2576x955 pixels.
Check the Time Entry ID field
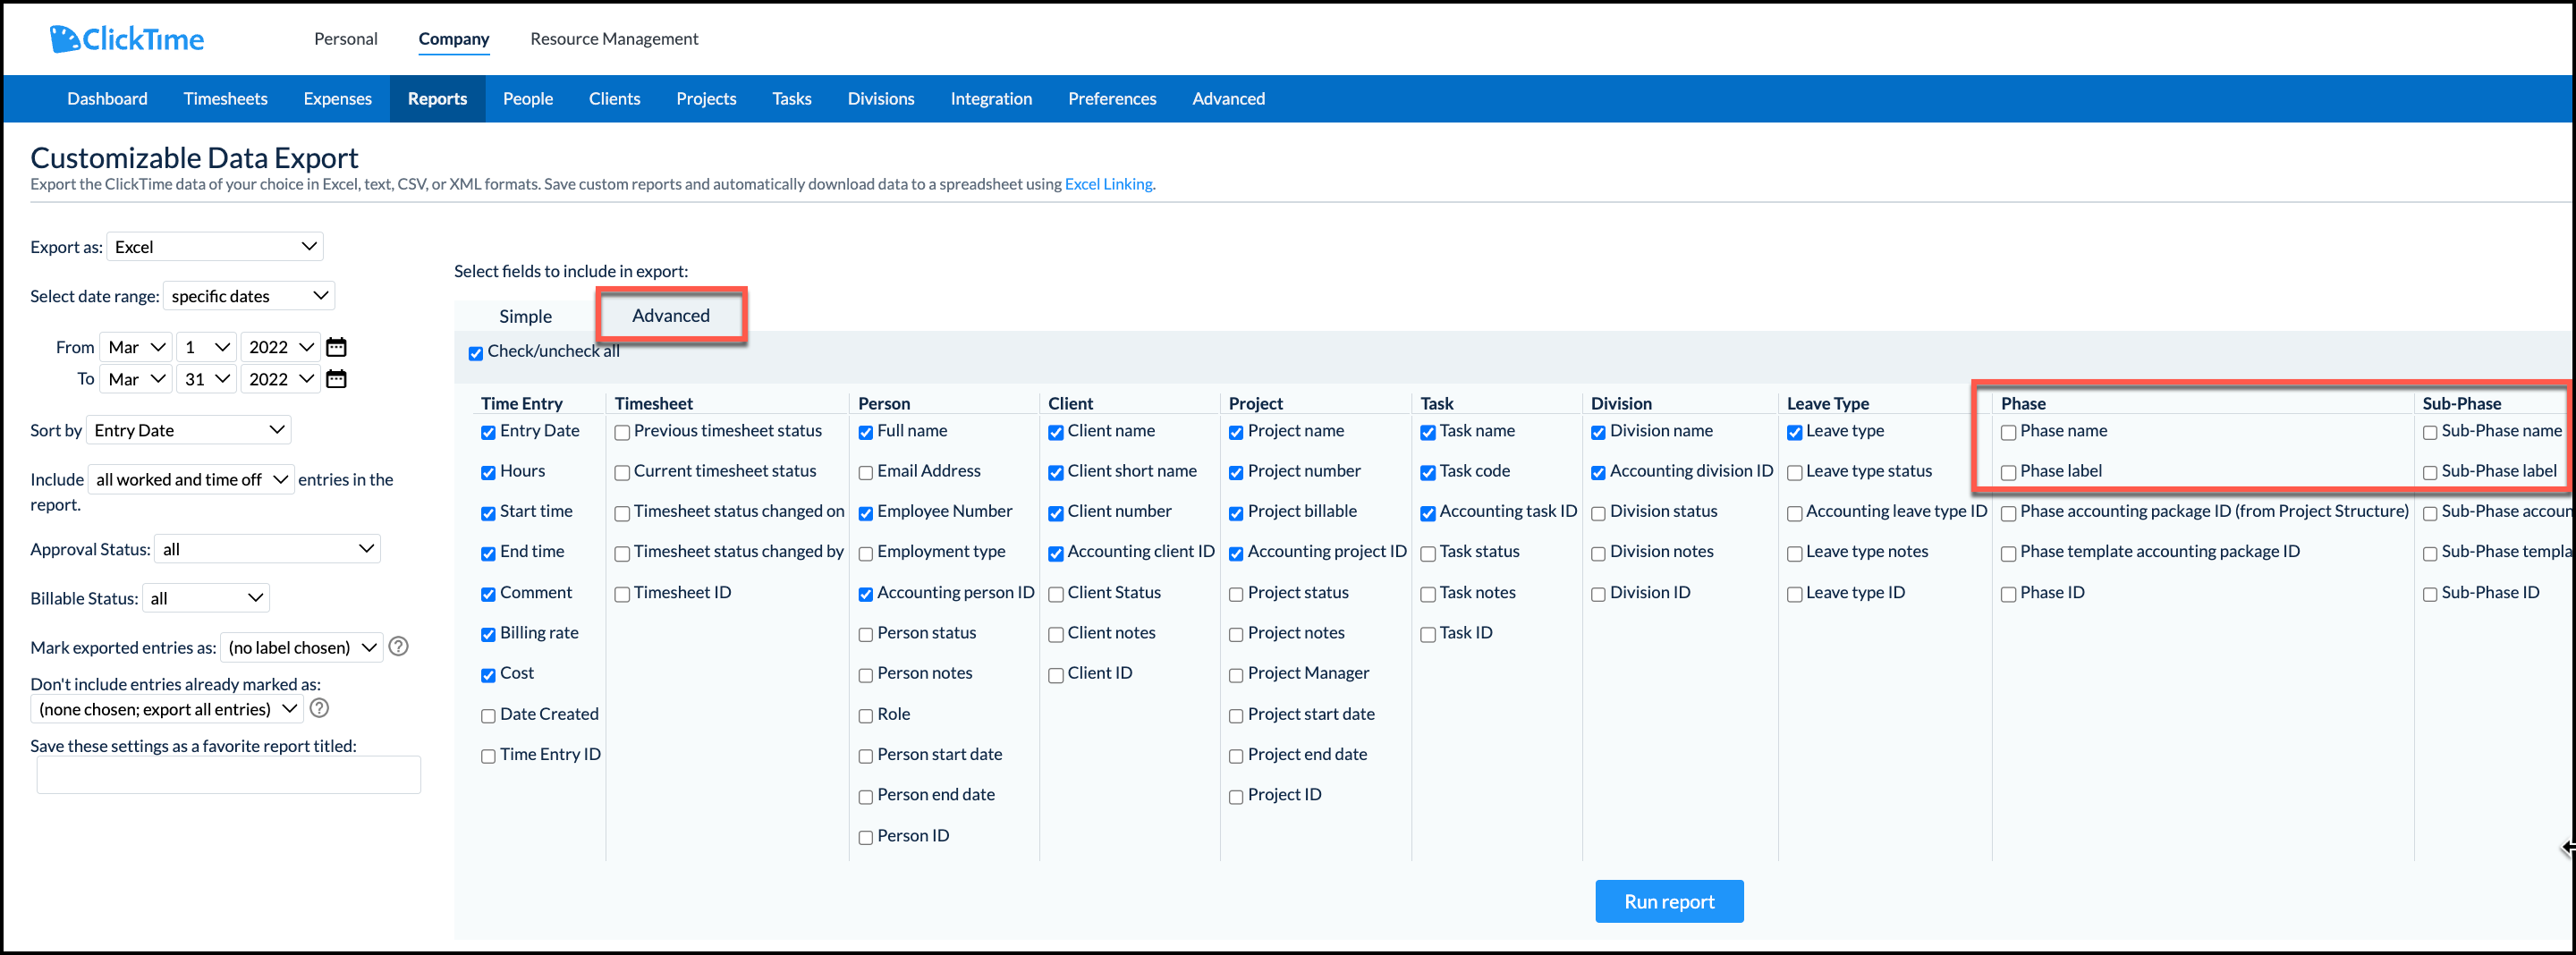[x=488, y=757]
